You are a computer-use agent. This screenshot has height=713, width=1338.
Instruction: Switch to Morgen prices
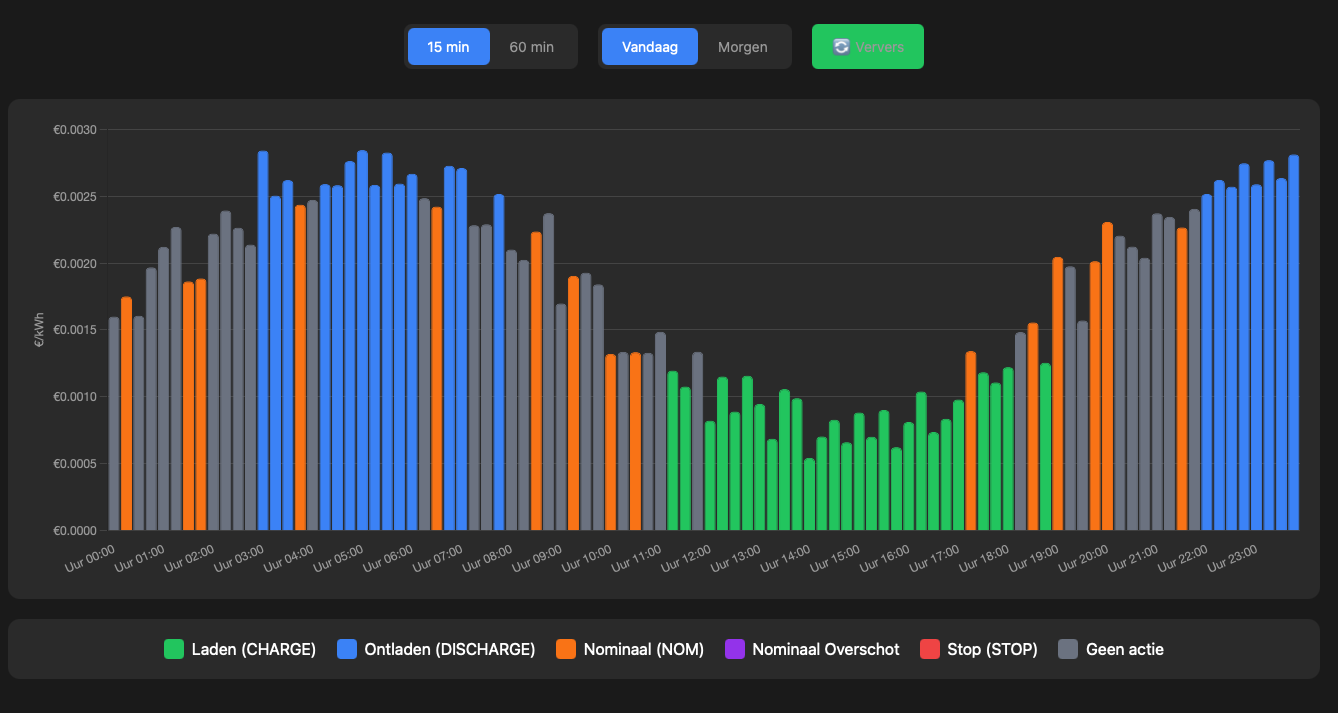coord(743,47)
